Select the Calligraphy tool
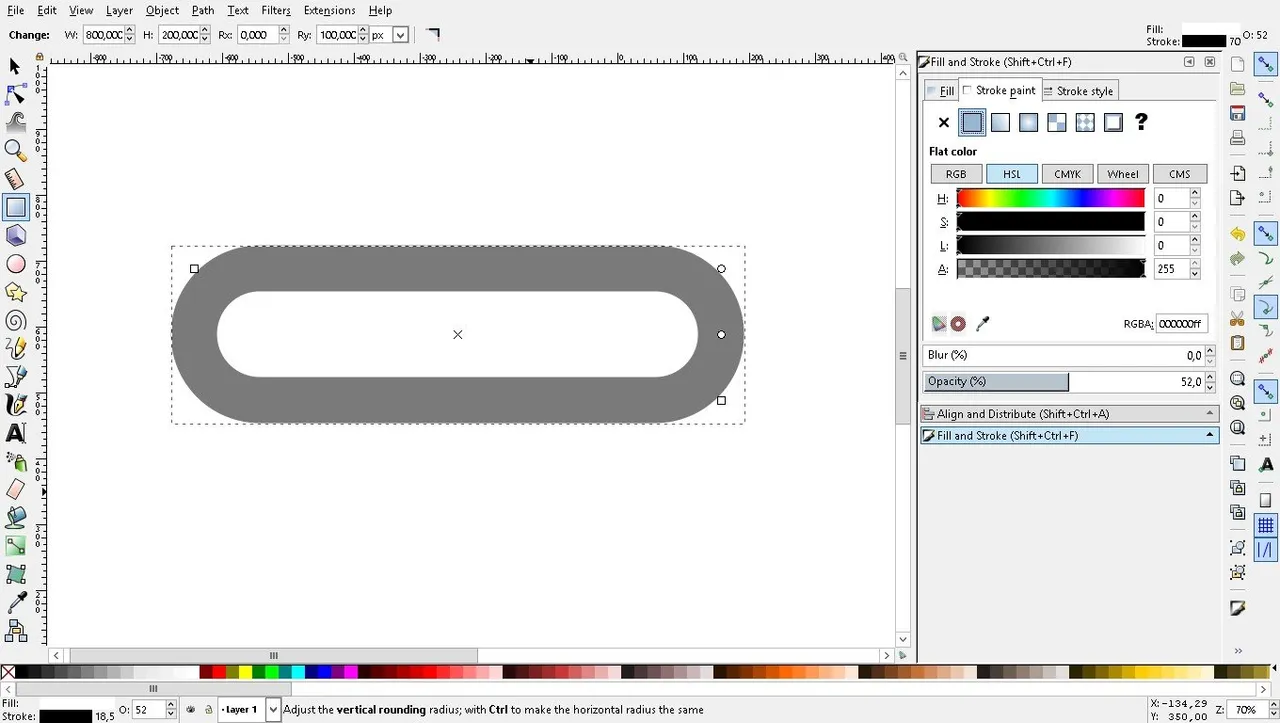This screenshot has width=1280, height=723. (x=15, y=405)
